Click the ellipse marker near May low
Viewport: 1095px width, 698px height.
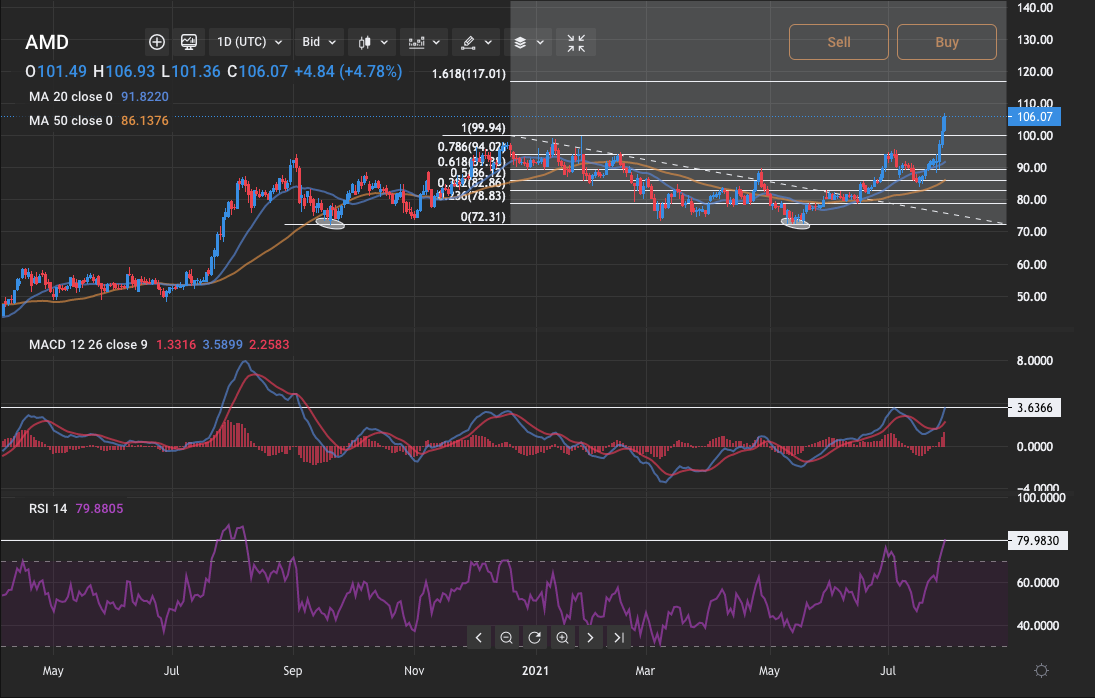click(795, 223)
